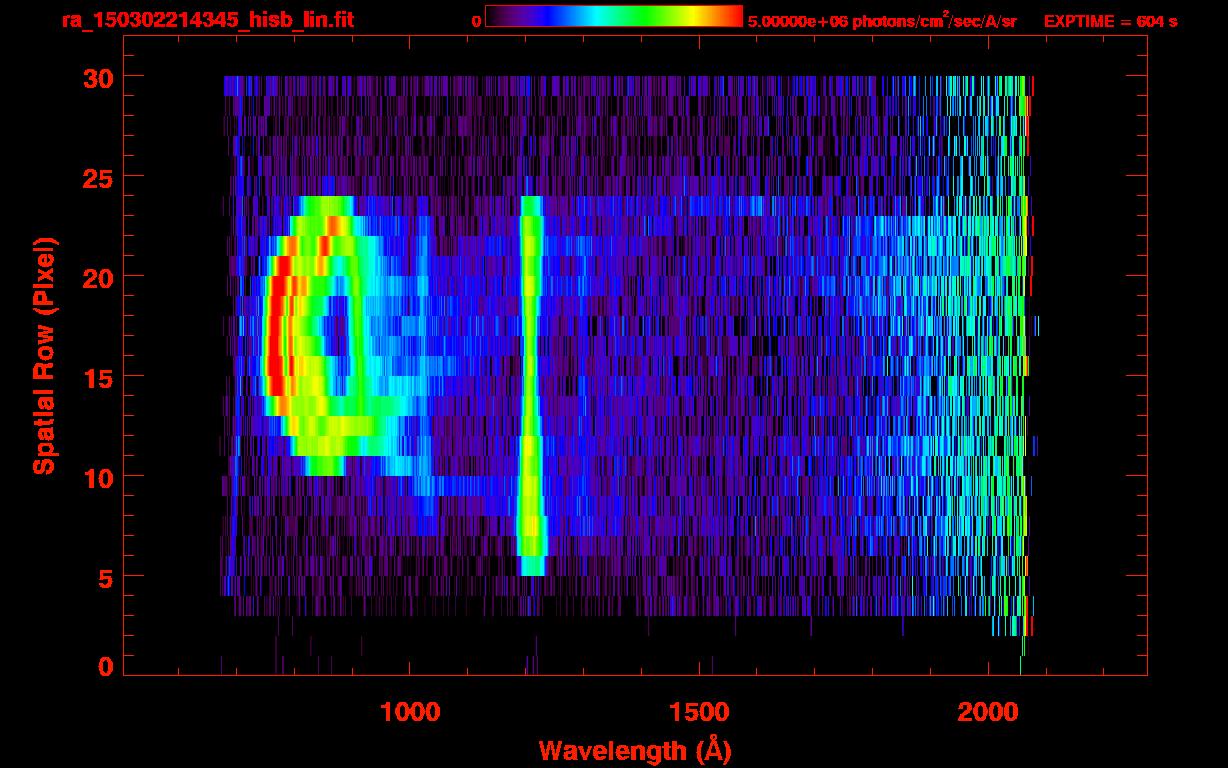Image resolution: width=1228 pixels, height=768 pixels.
Task: Click the bright vertical emission line near 1216 Å
Action: pos(531,386)
